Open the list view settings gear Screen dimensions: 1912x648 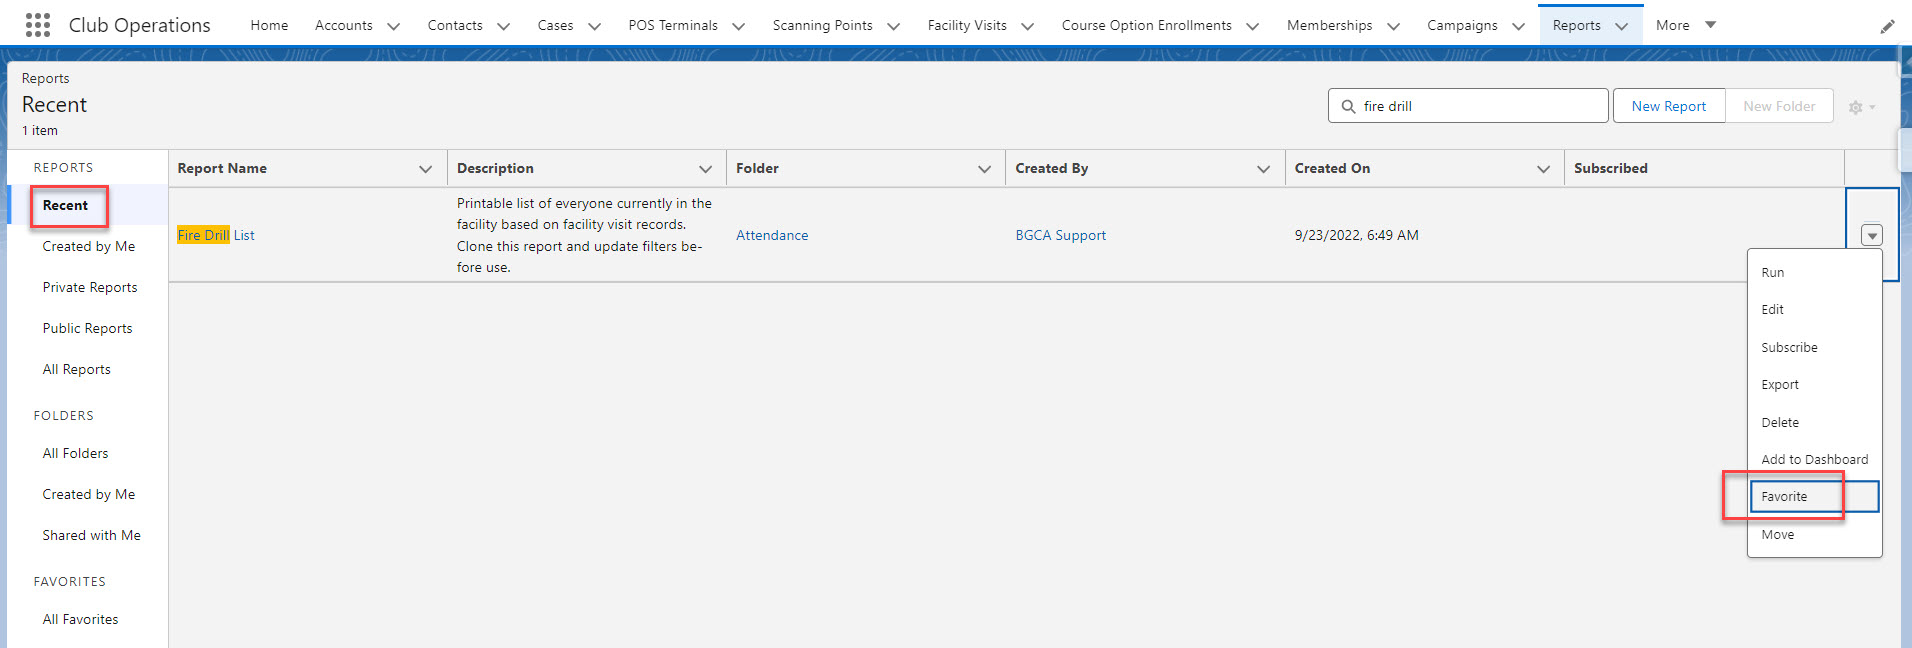1860,107
